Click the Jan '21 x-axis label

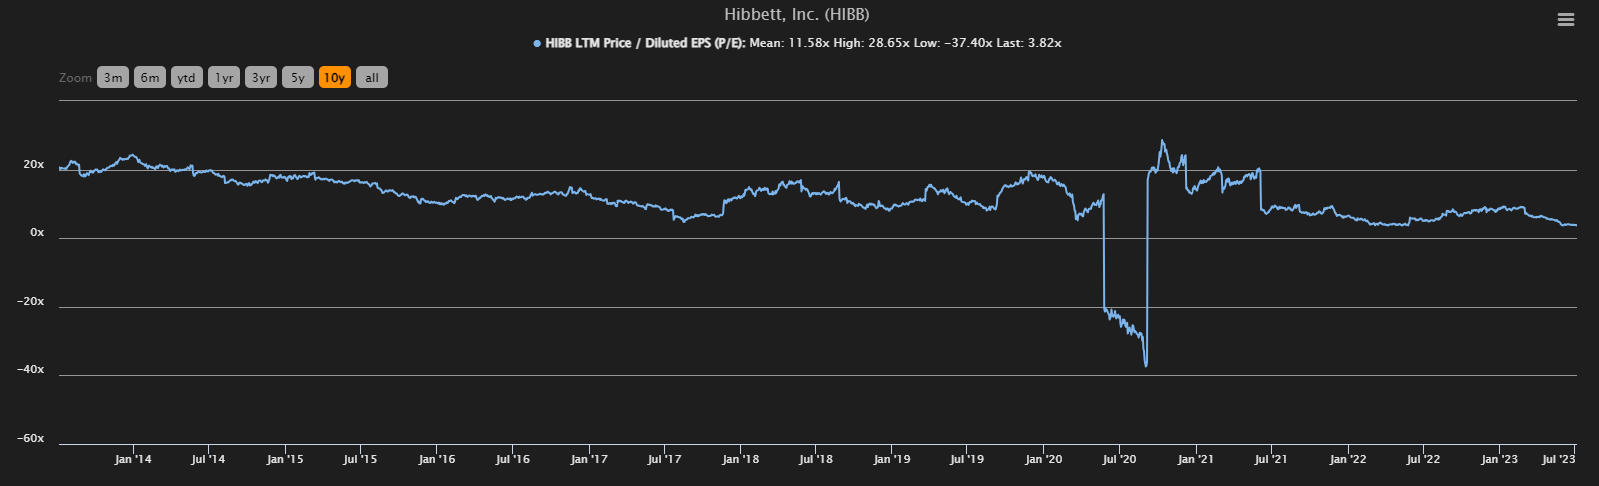click(1196, 459)
